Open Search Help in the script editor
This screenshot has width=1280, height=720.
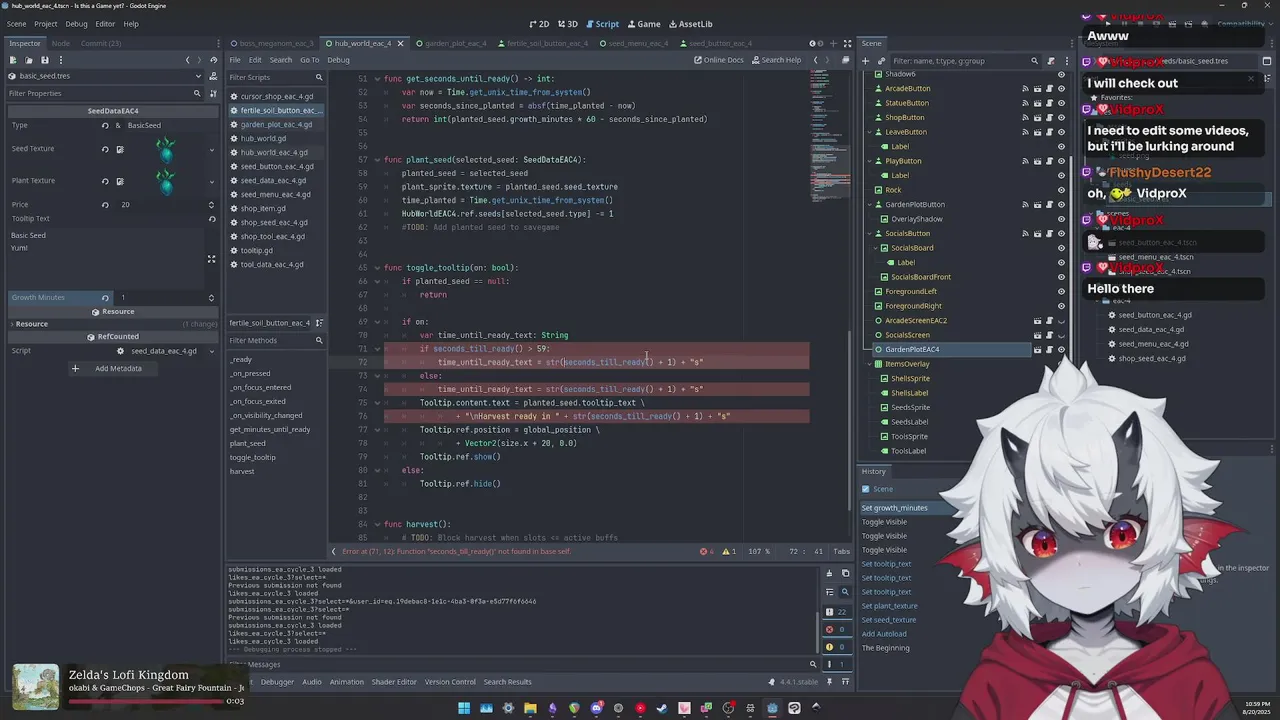click(x=776, y=60)
